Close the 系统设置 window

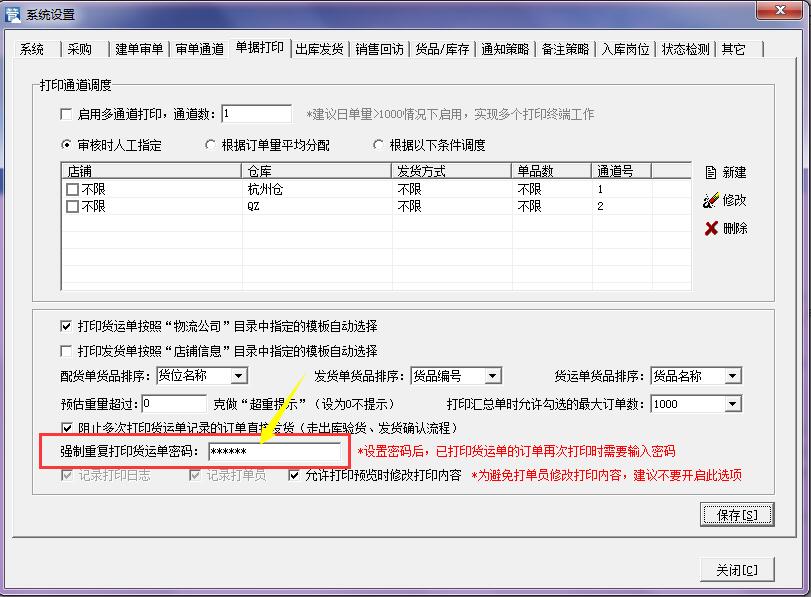click(x=780, y=10)
